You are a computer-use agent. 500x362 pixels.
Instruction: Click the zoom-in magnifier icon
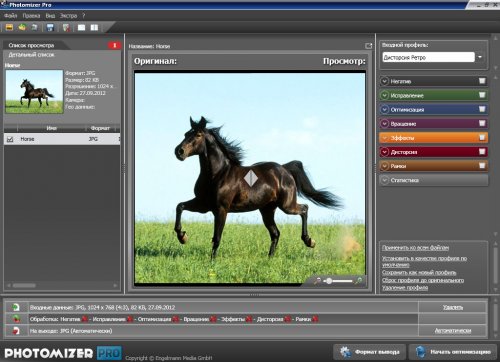click(x=358, y=281)
